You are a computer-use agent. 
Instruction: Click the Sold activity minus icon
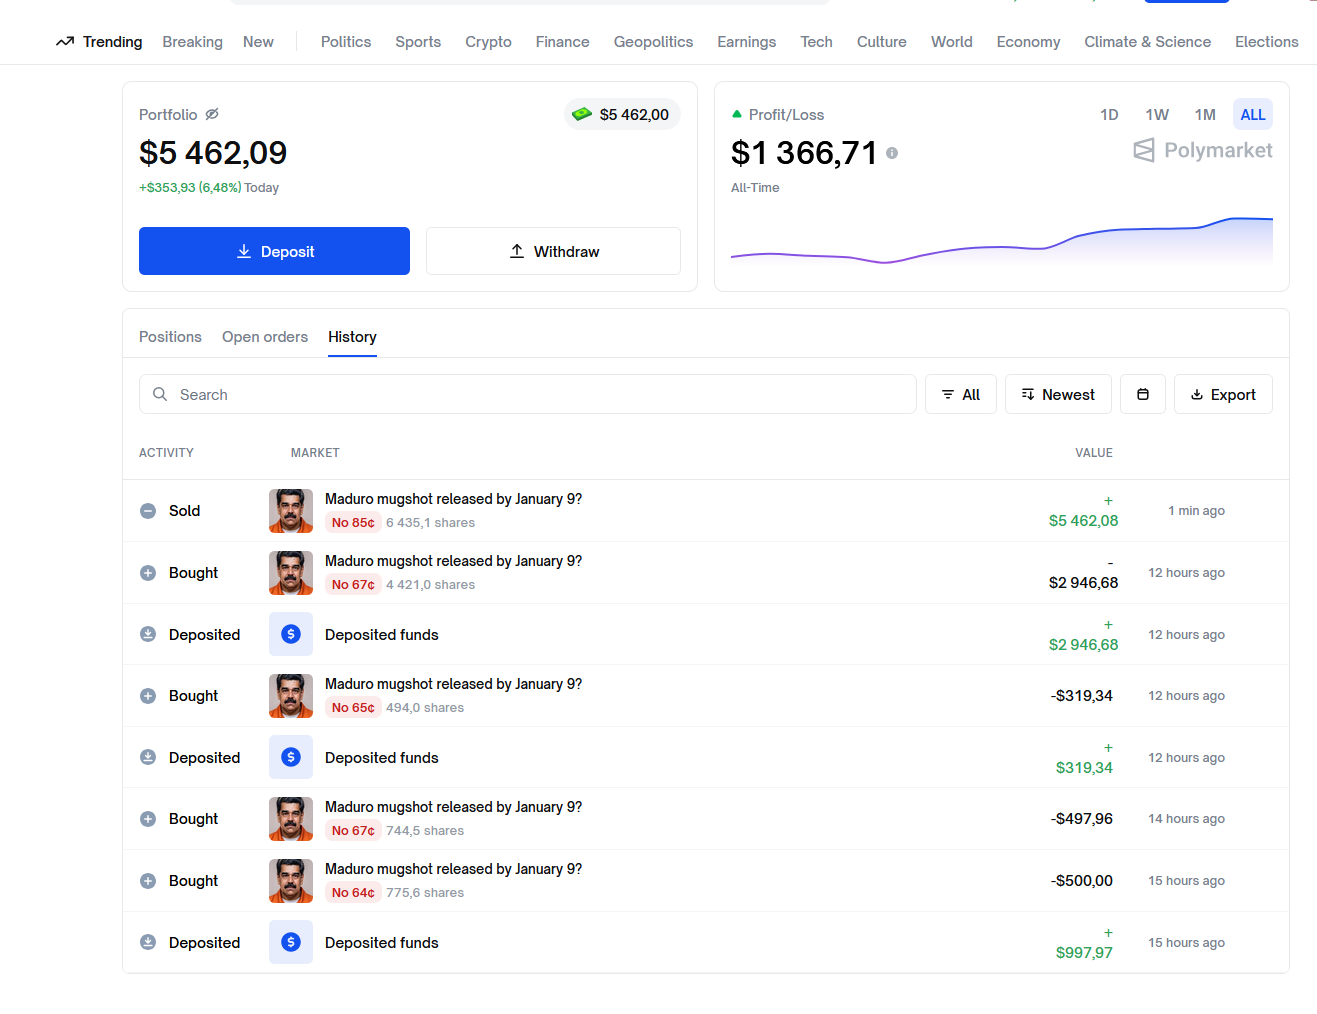pos(148,511)
